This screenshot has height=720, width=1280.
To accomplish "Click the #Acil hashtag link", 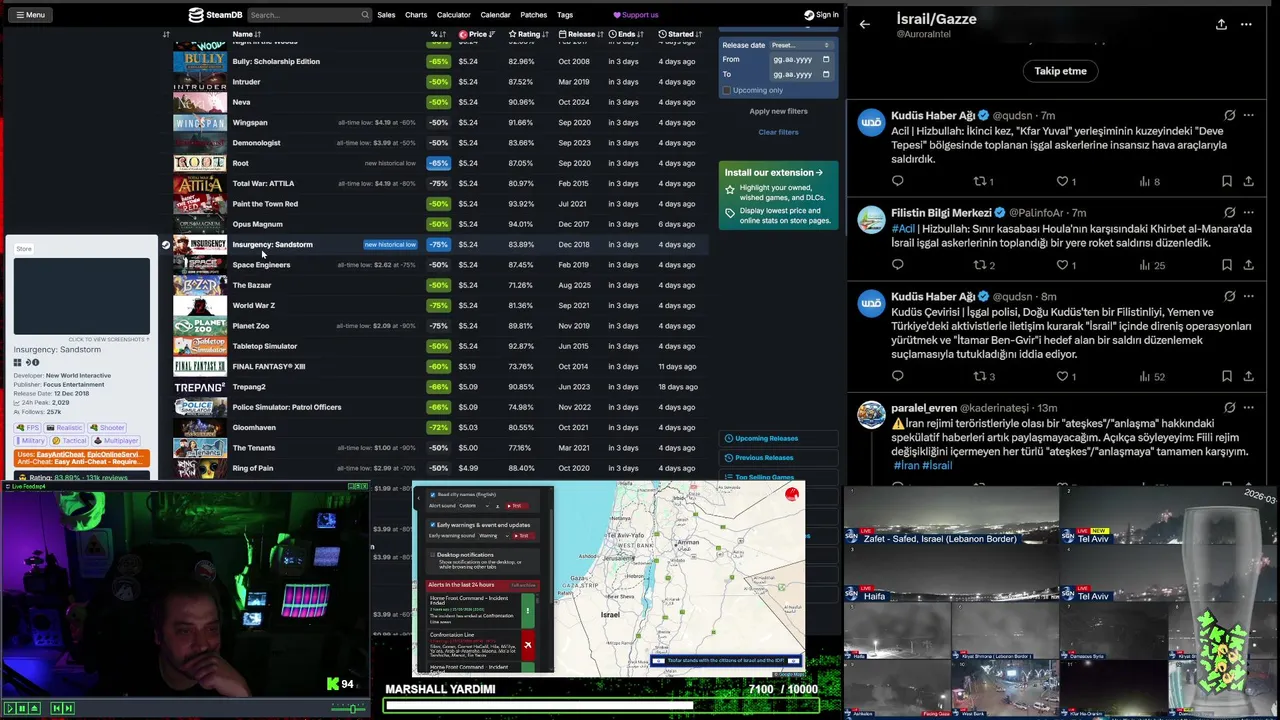I will 903,228.
